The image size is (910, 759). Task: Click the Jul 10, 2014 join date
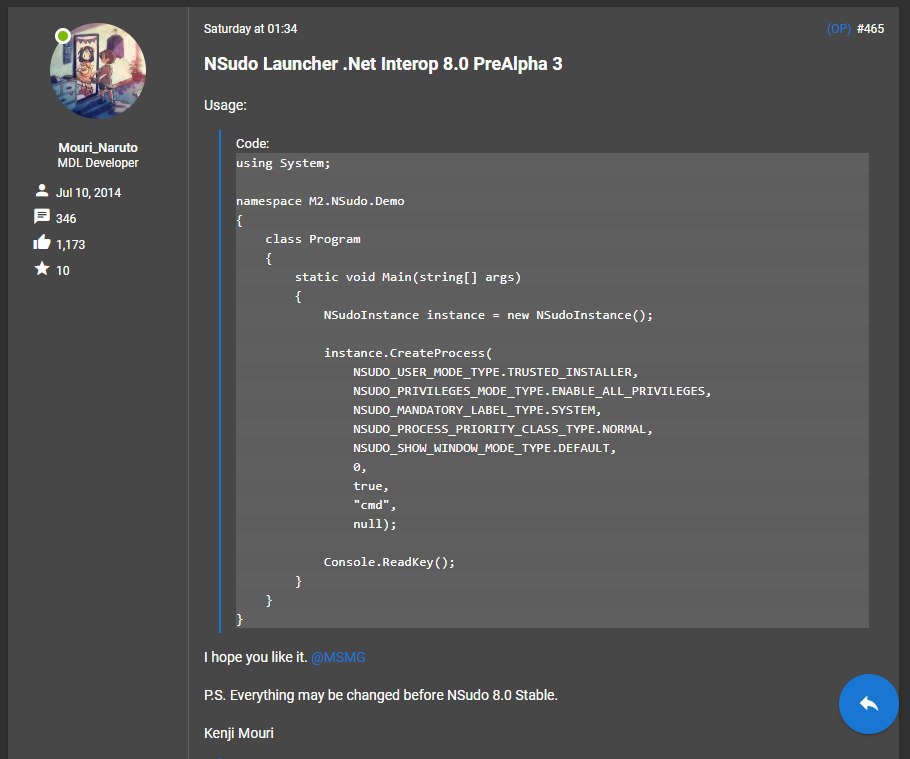89,192
